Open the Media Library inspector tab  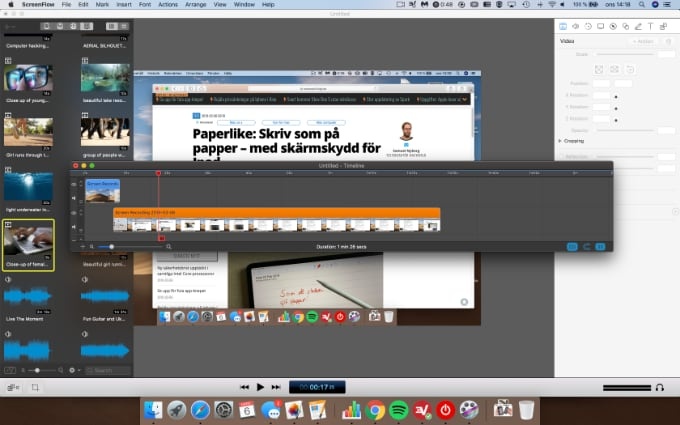point(664,26)
